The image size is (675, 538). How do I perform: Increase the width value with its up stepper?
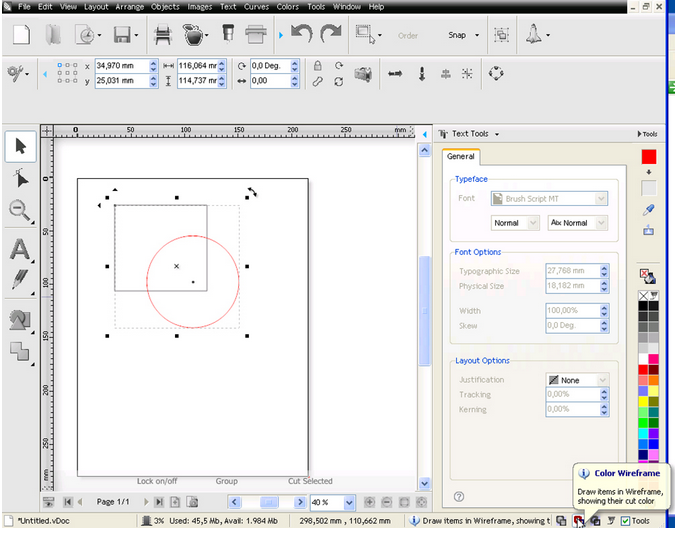222,63
